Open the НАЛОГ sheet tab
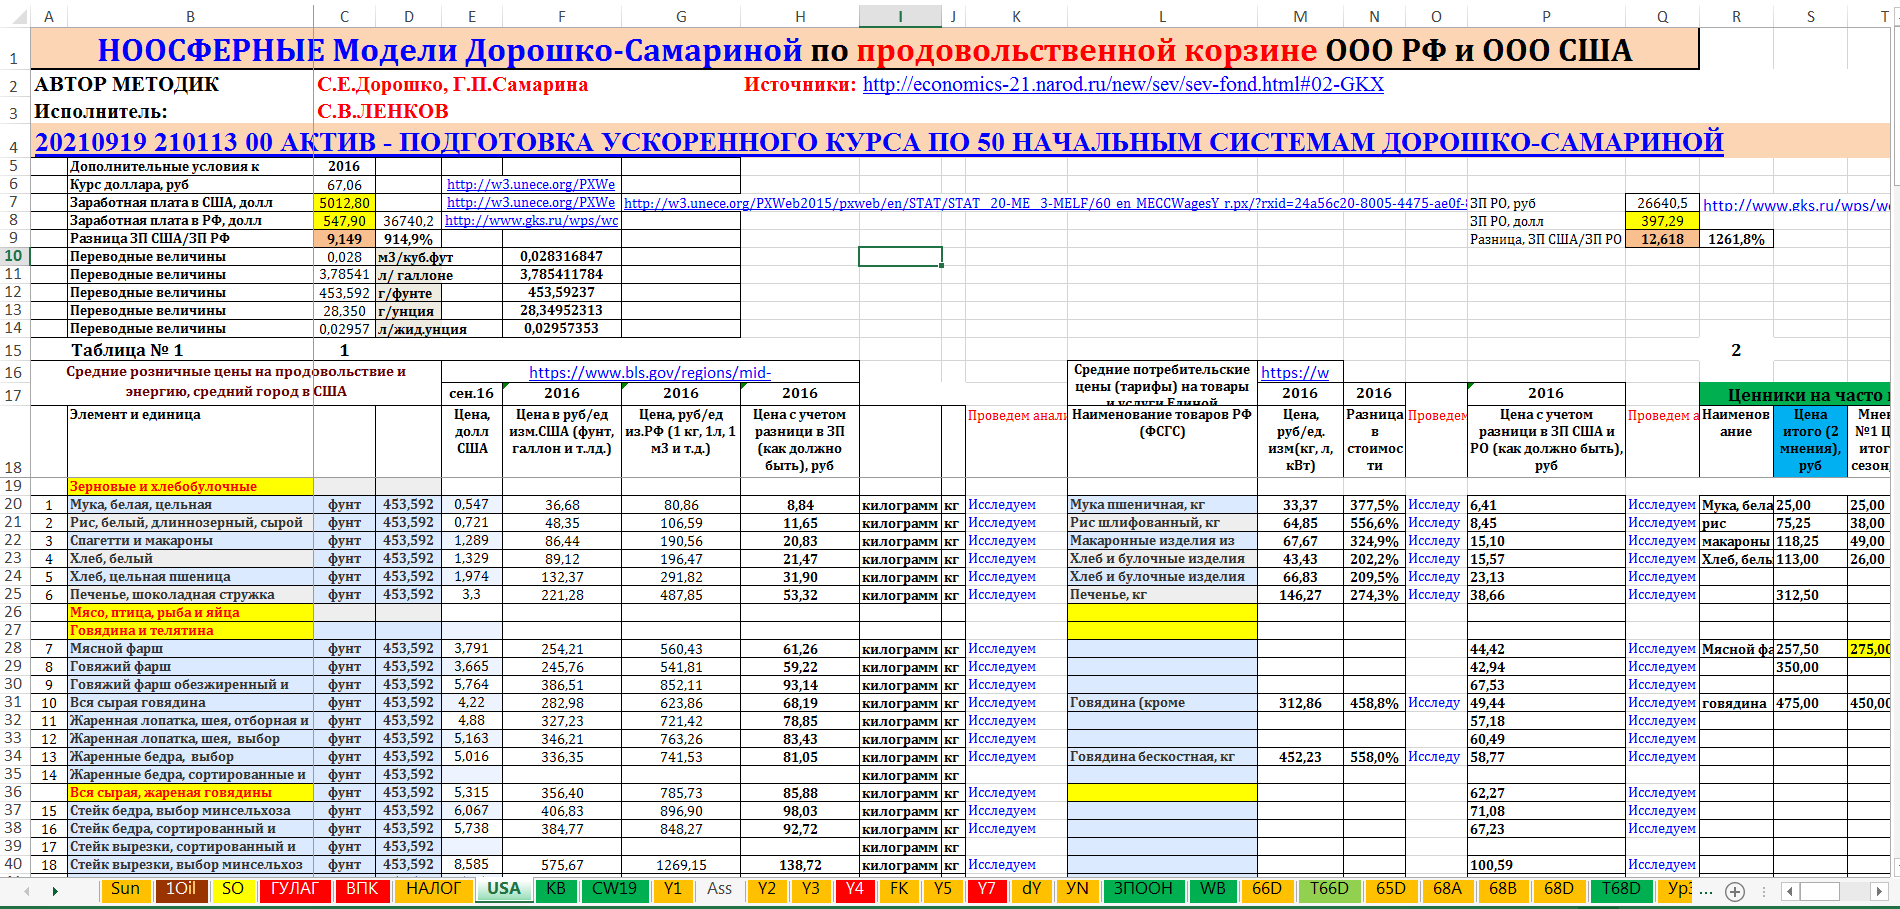 click(433, 889)
